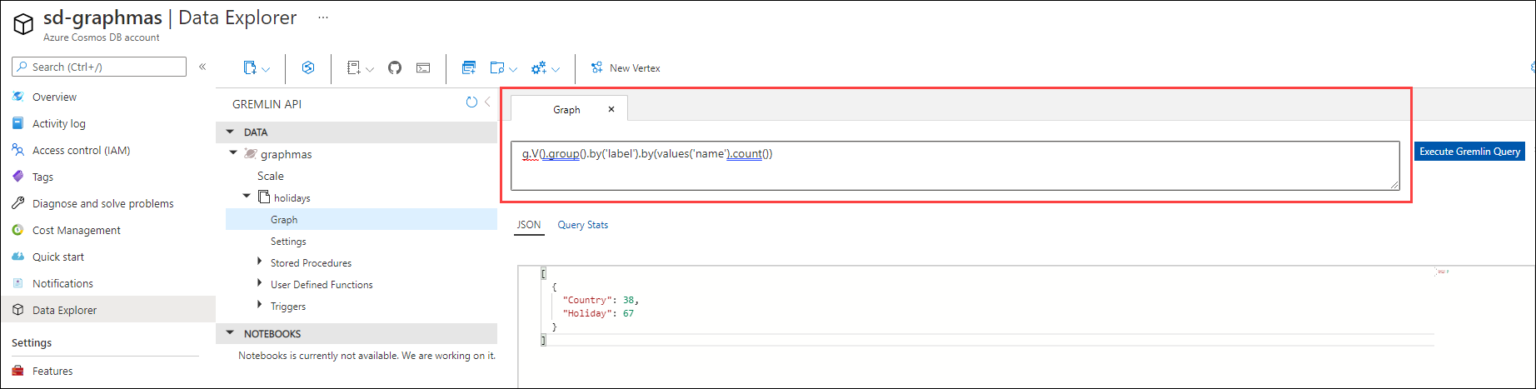Image resolution: width=1536 pixels, height=389 pixels.
Task: Click the red Features toolbox icon
Action: (17, 371)
